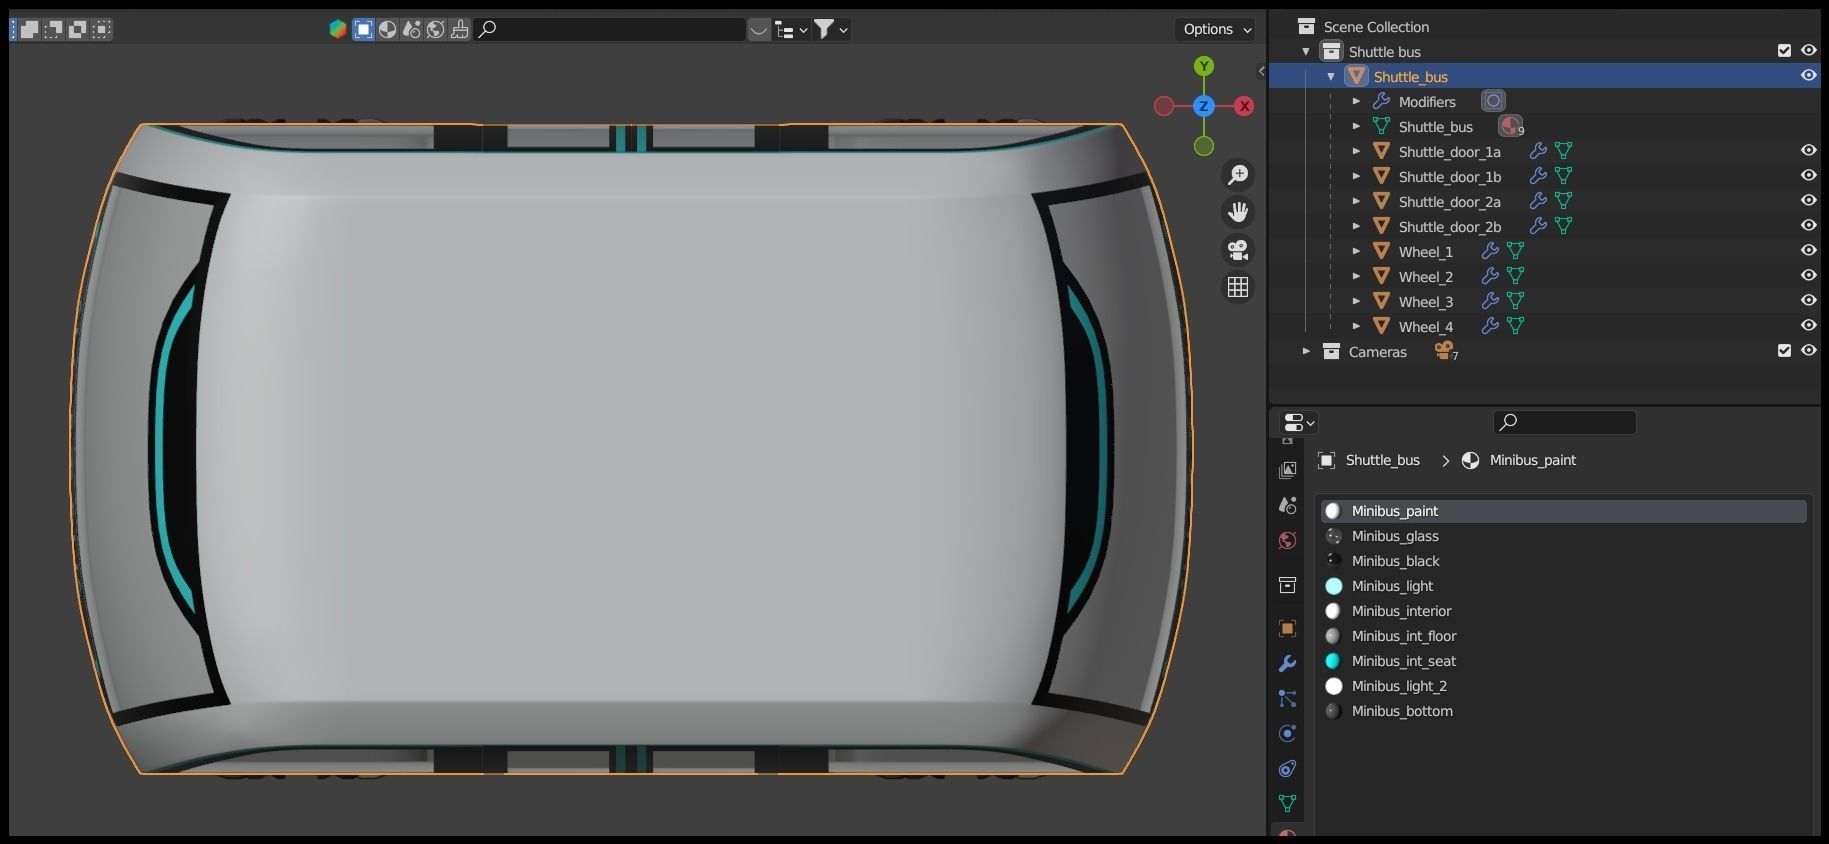The image size is (1829, 844).
Task: Open the View Layer properties tab icon
Action: pyautogui.click(x=1287, y=470)
